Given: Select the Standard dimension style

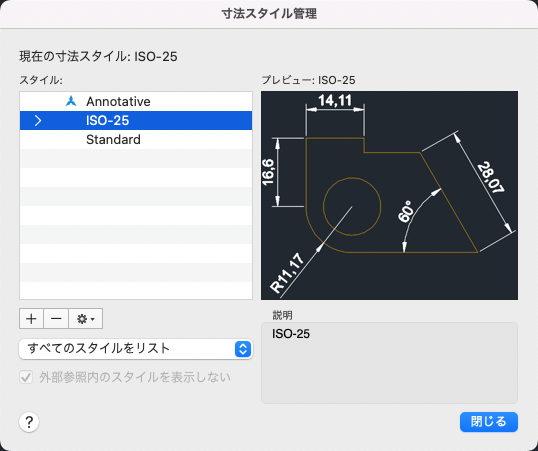Looking at the screenshot, I should point(136,139).
